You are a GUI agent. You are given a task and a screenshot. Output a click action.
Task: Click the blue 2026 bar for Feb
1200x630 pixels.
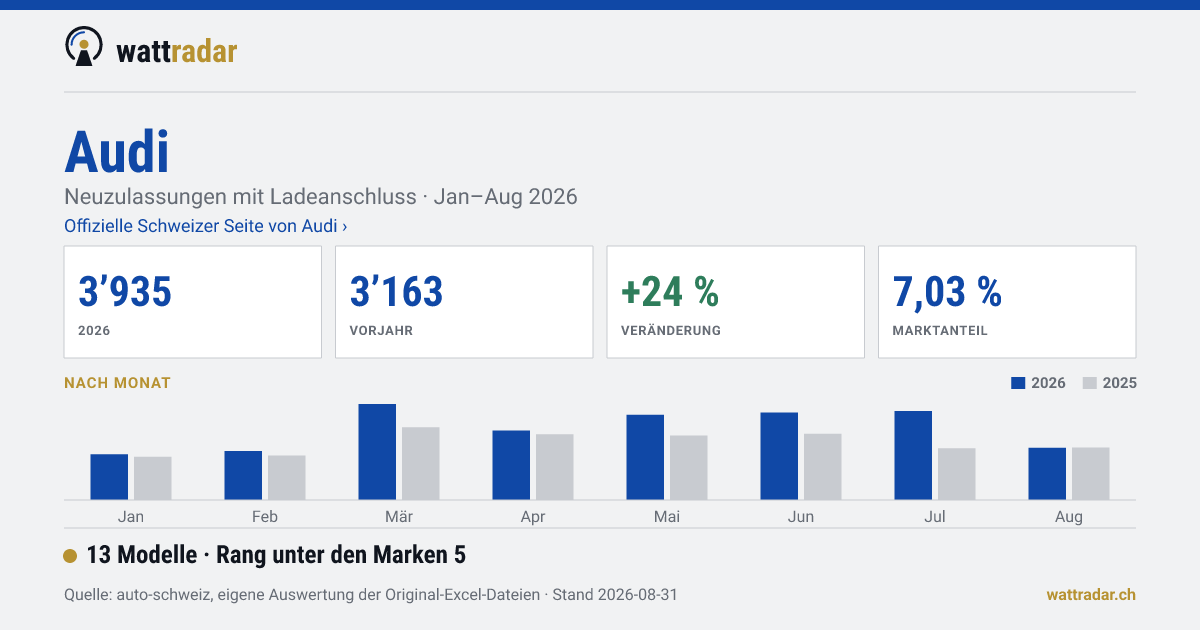(243, 475)
